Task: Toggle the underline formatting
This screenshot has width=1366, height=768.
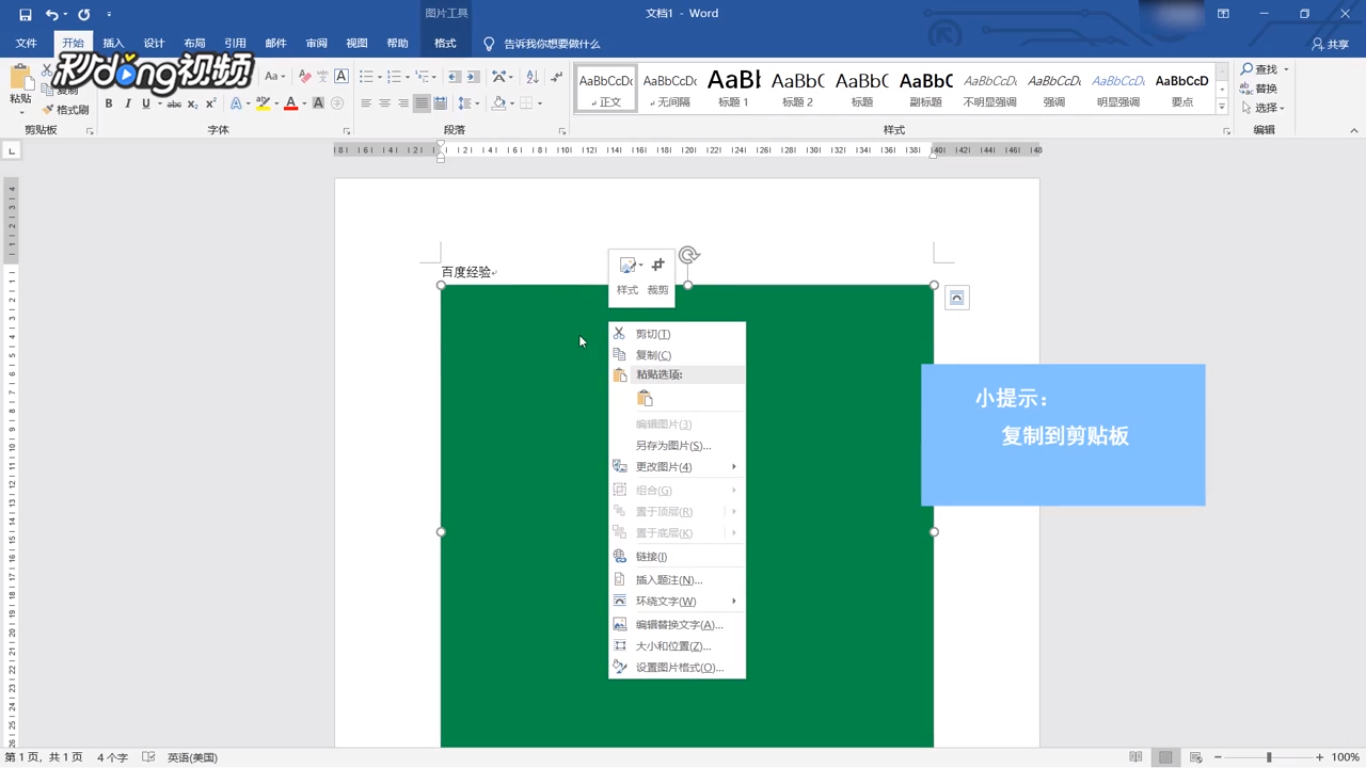Action: pyautogui.click(x=144, y=103)
